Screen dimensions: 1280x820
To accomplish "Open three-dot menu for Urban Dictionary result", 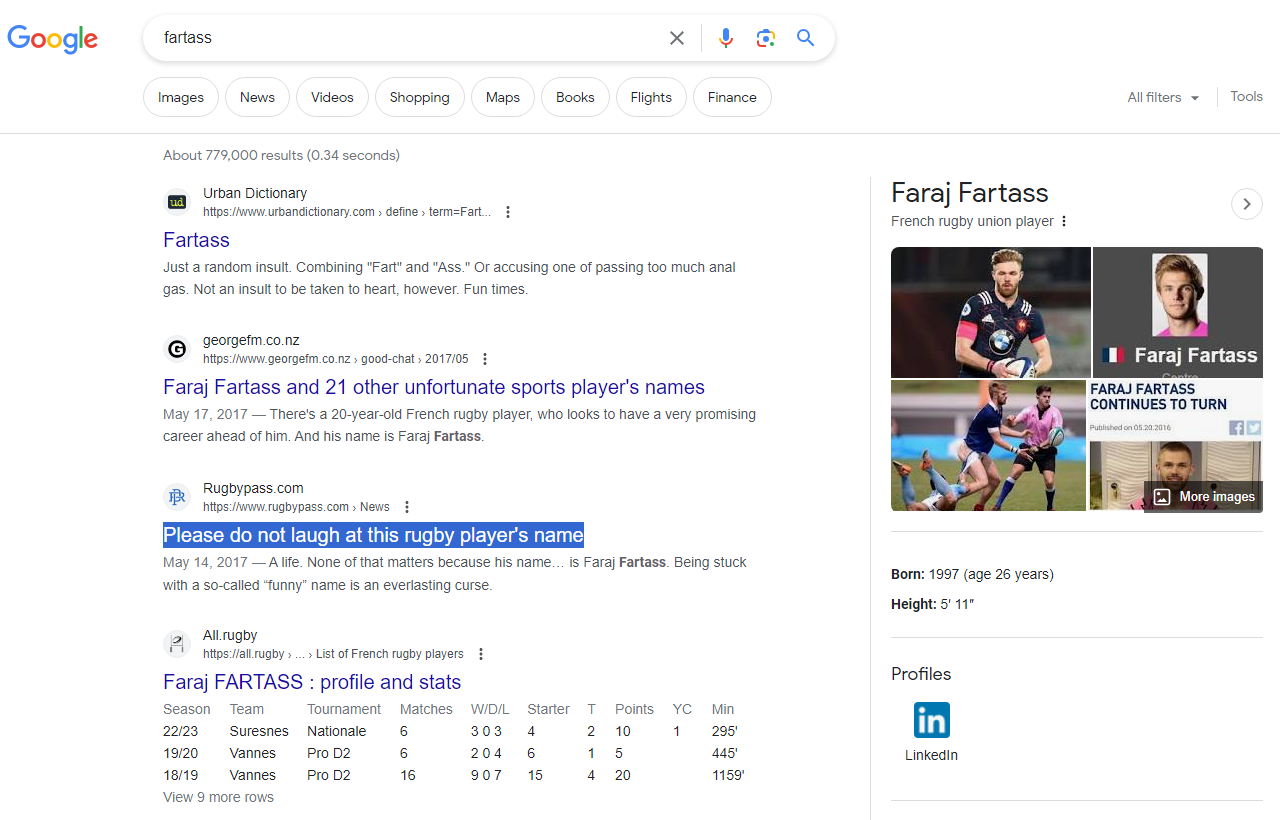I will [508, 212].
